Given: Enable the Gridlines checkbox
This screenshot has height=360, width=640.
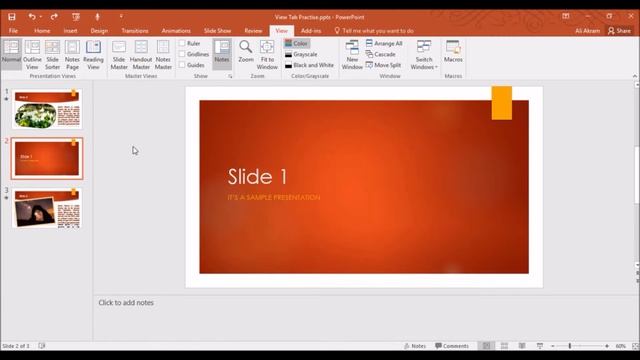Looking at the screenshot, I should coord(182,54).
